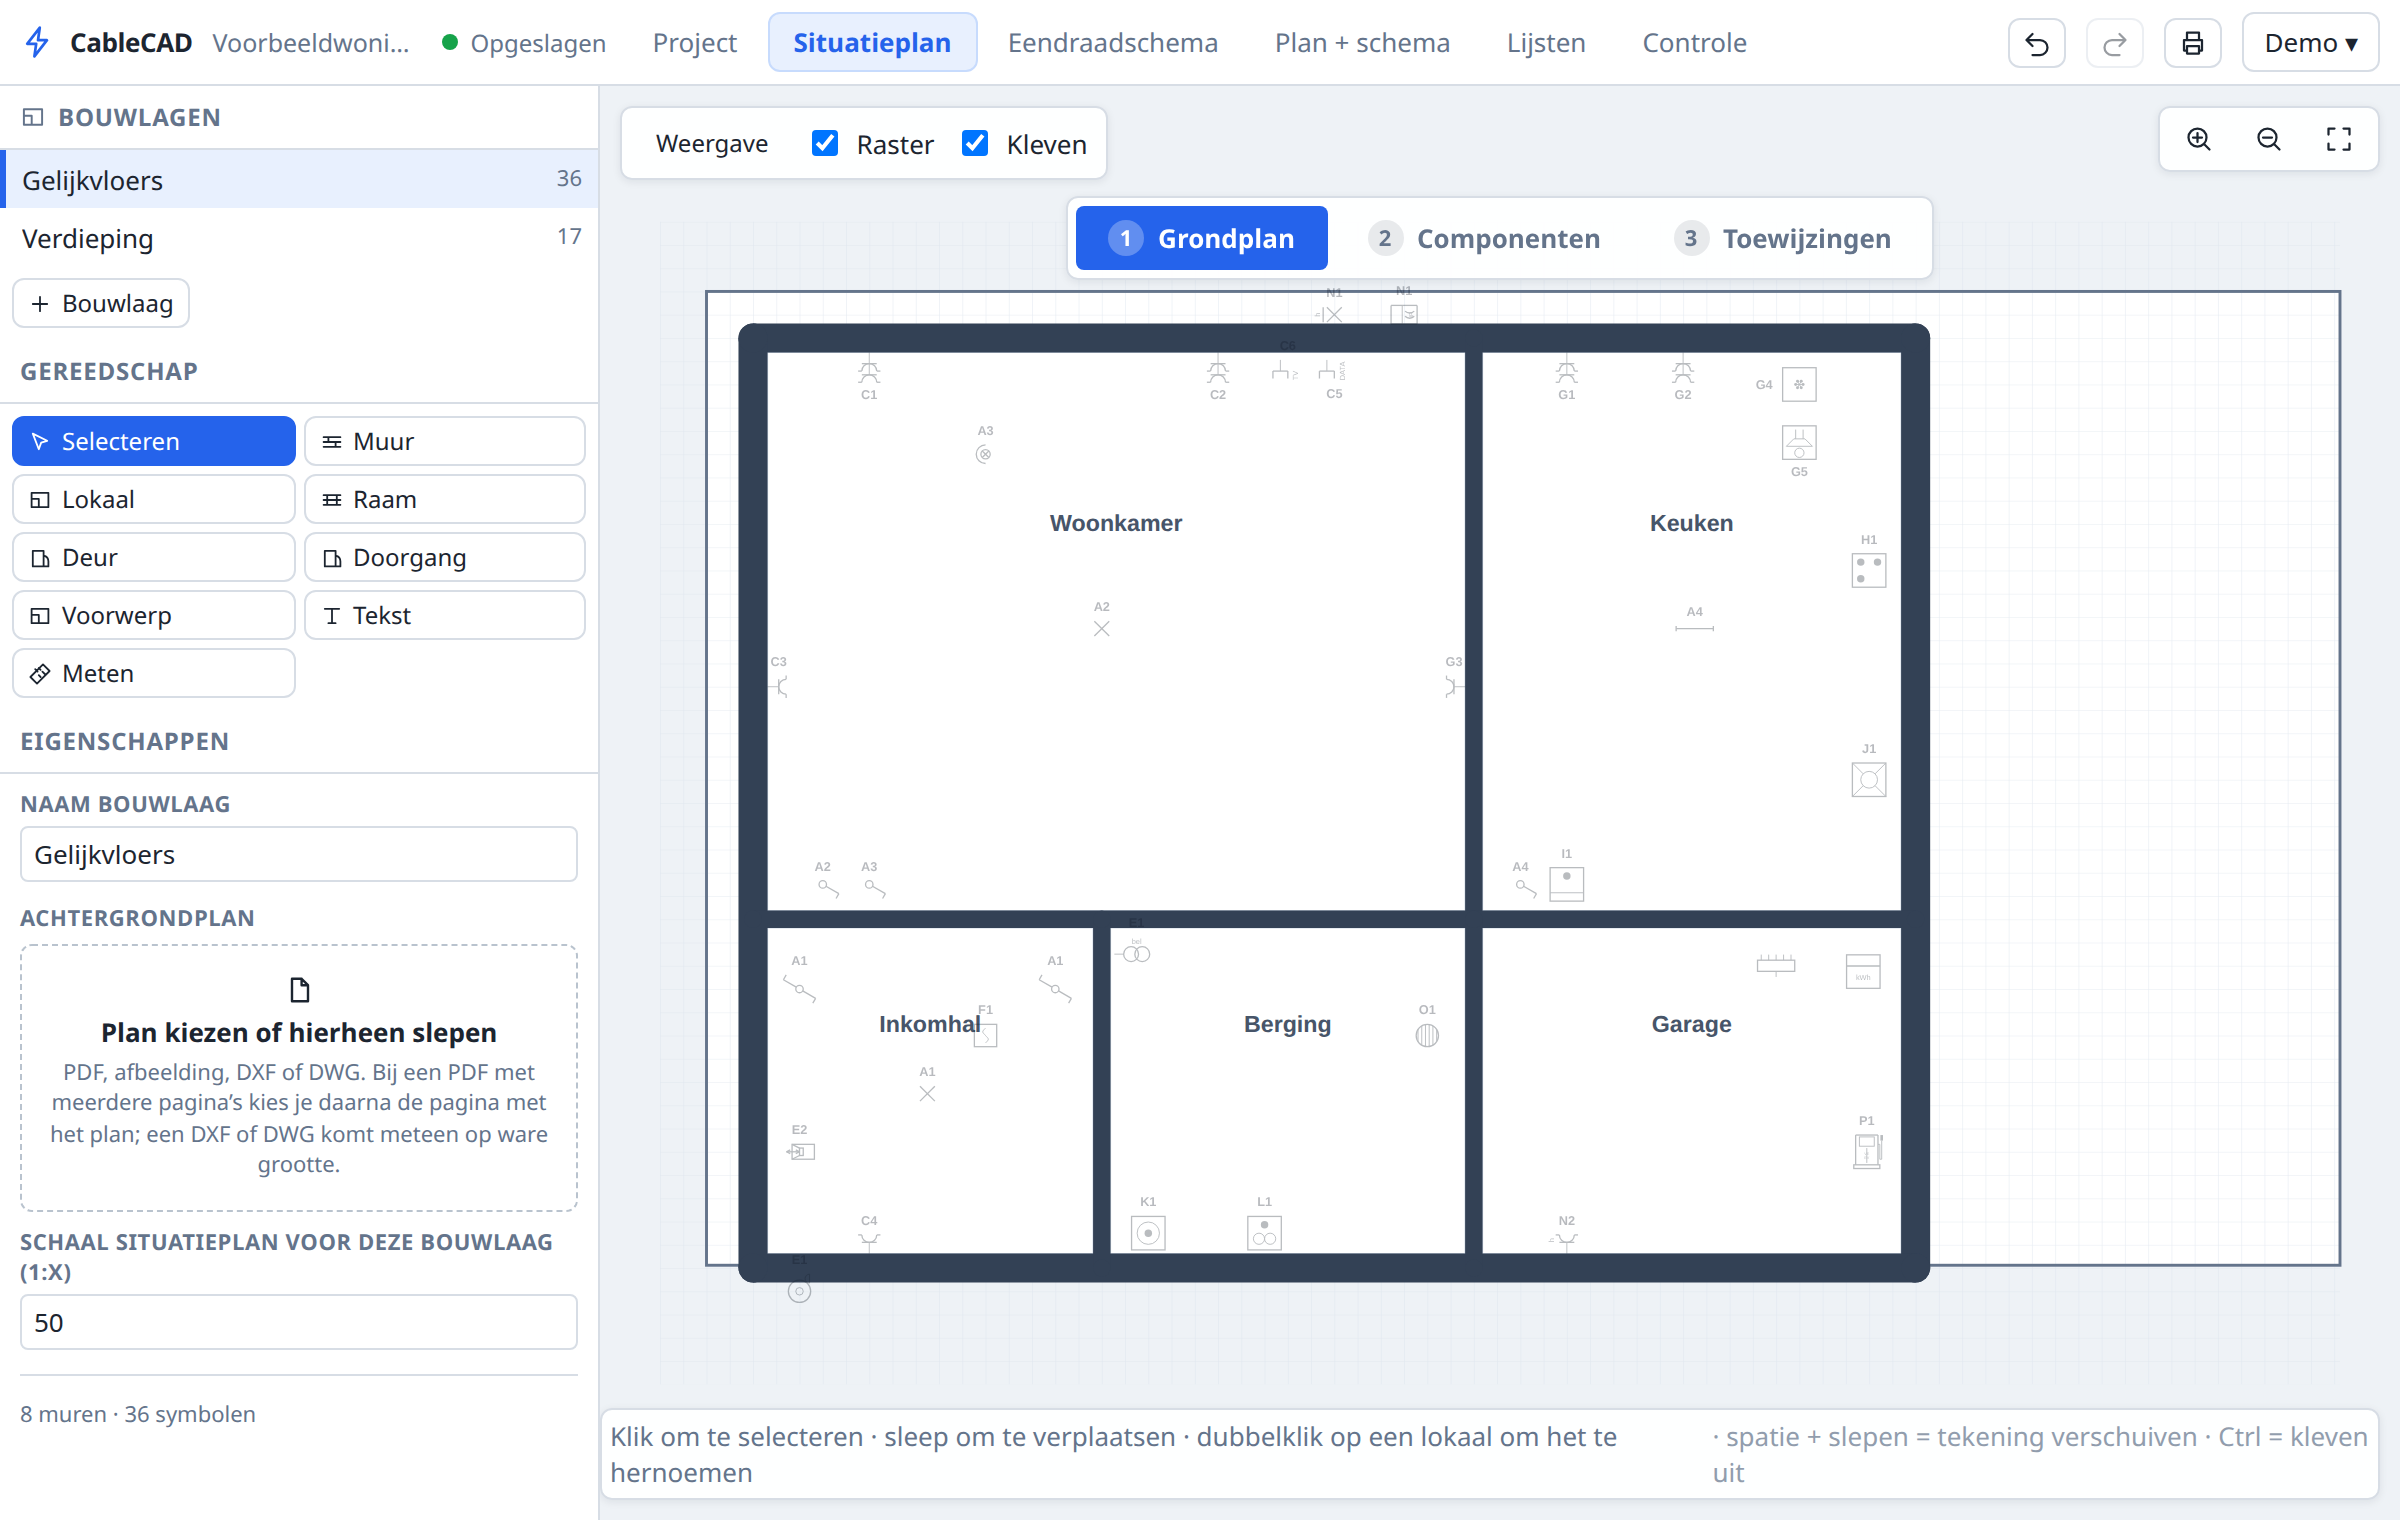Click the scale input field showing 50
This screenshot has width=2400, height=1520.
click(x=299, y=1322)
